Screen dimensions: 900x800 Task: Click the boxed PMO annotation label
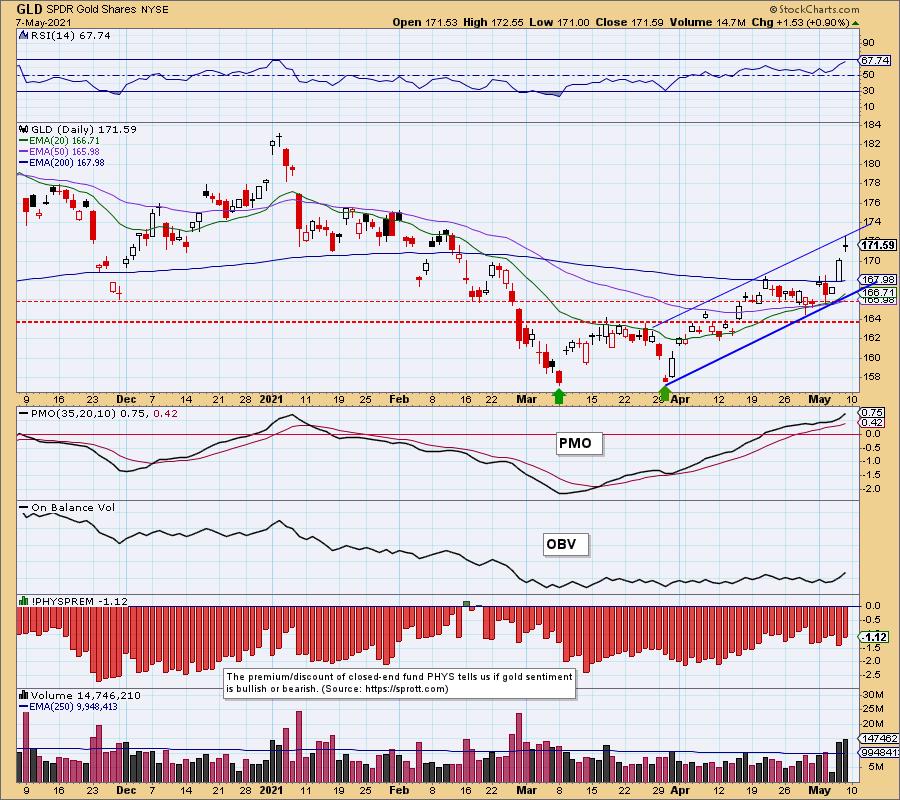click(579, 443)
